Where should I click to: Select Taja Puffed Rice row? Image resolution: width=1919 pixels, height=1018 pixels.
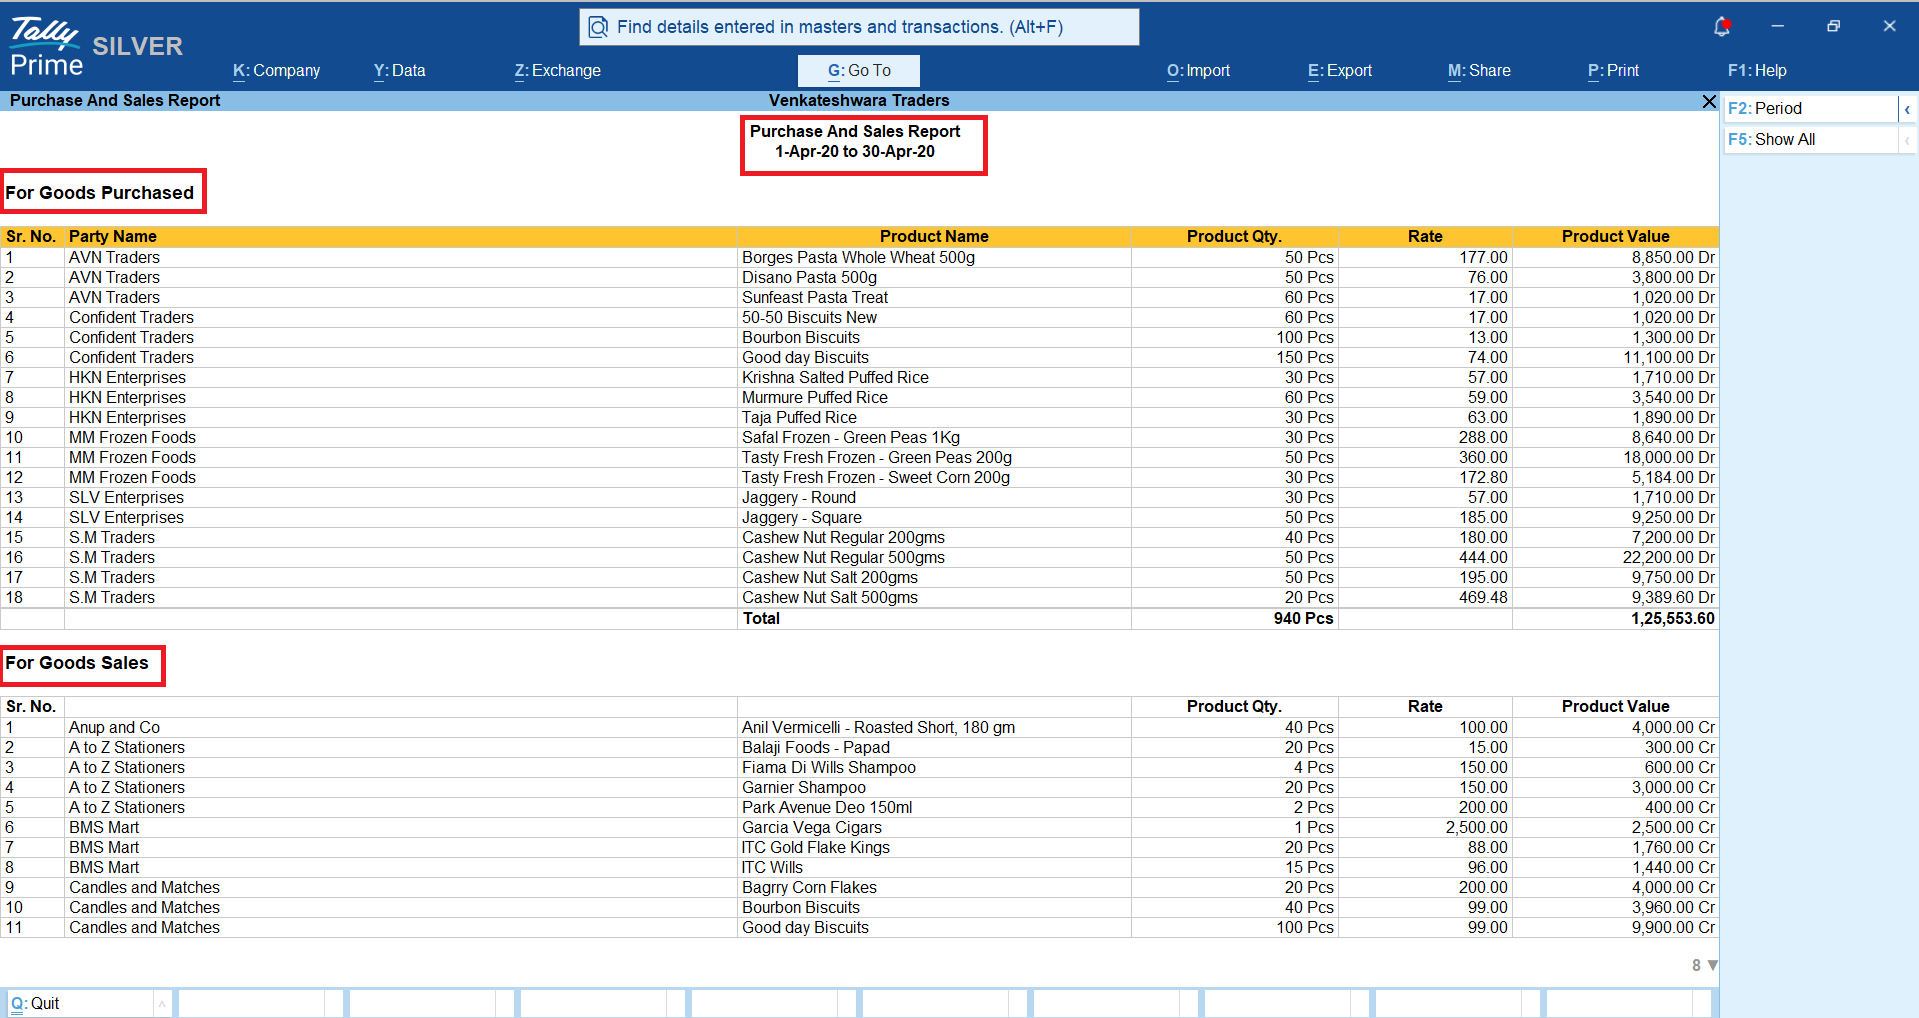(859, 418)
